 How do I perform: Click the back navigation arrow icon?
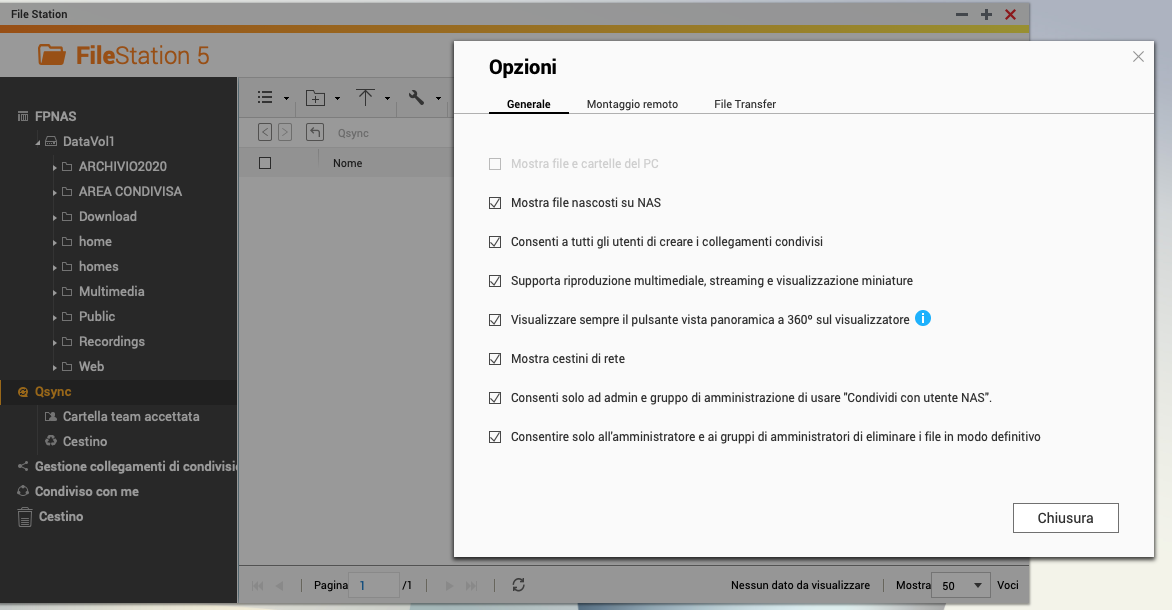(x=265, y=132)
